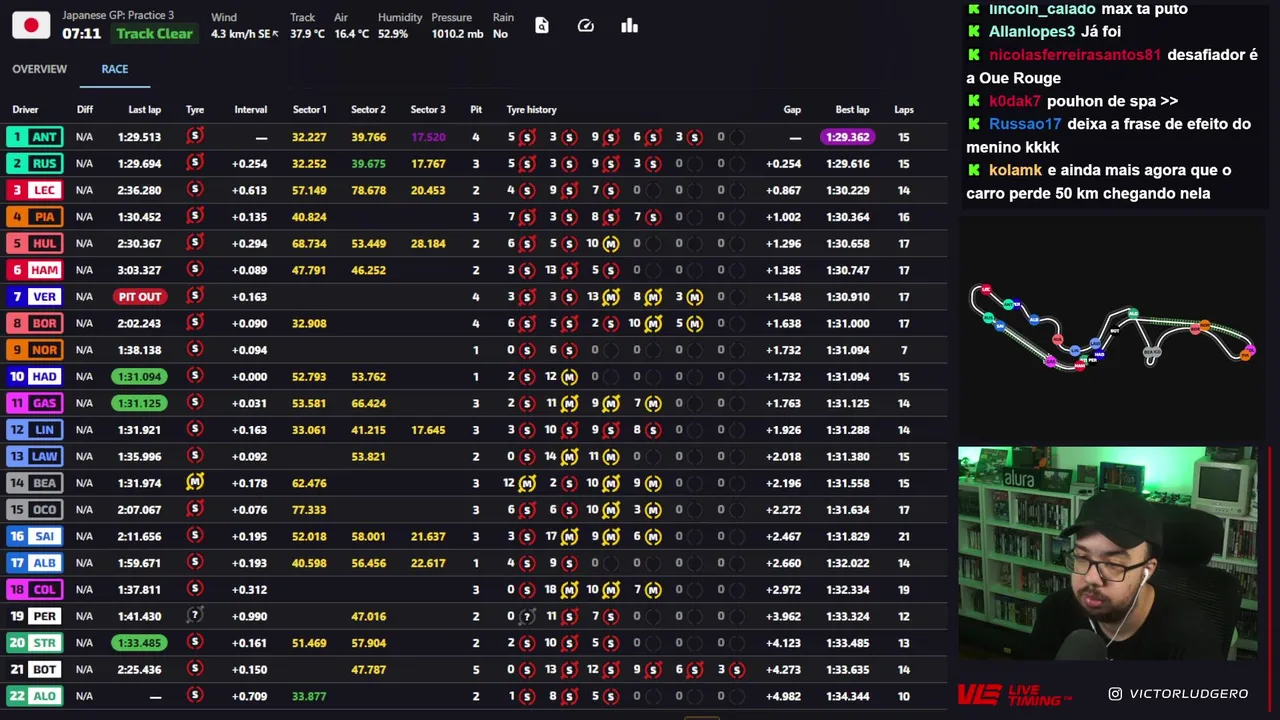Click the Best lap column header
The height and width of the screenshot is (720, 1280).
click(852, 110)
